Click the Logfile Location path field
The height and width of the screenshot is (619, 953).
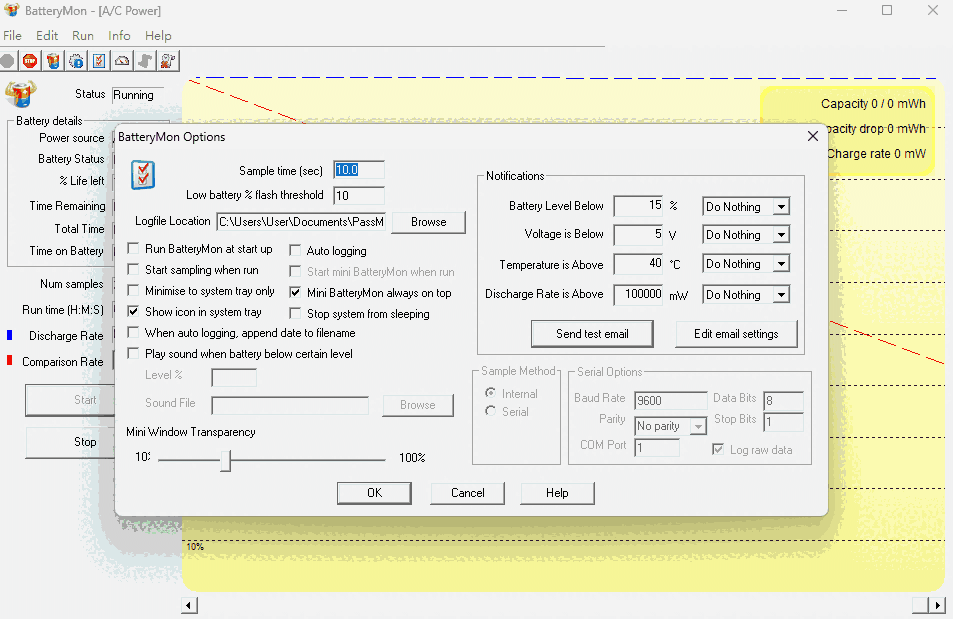(x=301, y=222)
